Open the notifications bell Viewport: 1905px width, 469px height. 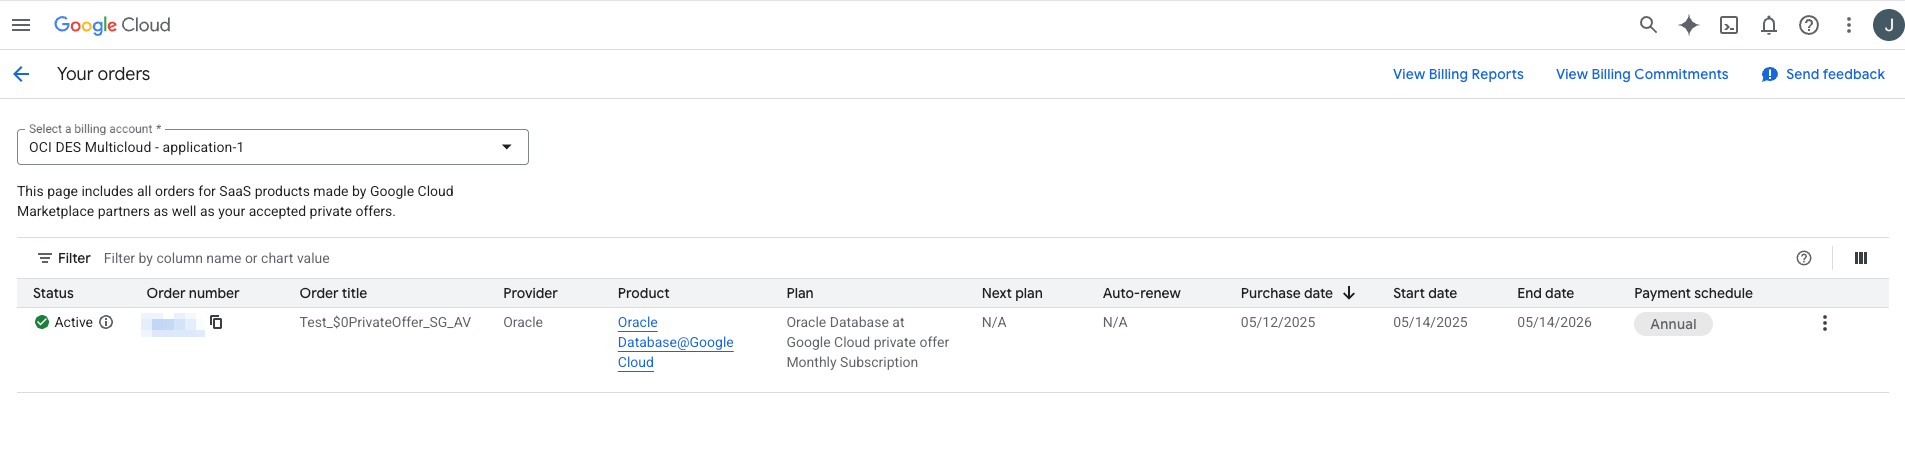(1768, 25)
